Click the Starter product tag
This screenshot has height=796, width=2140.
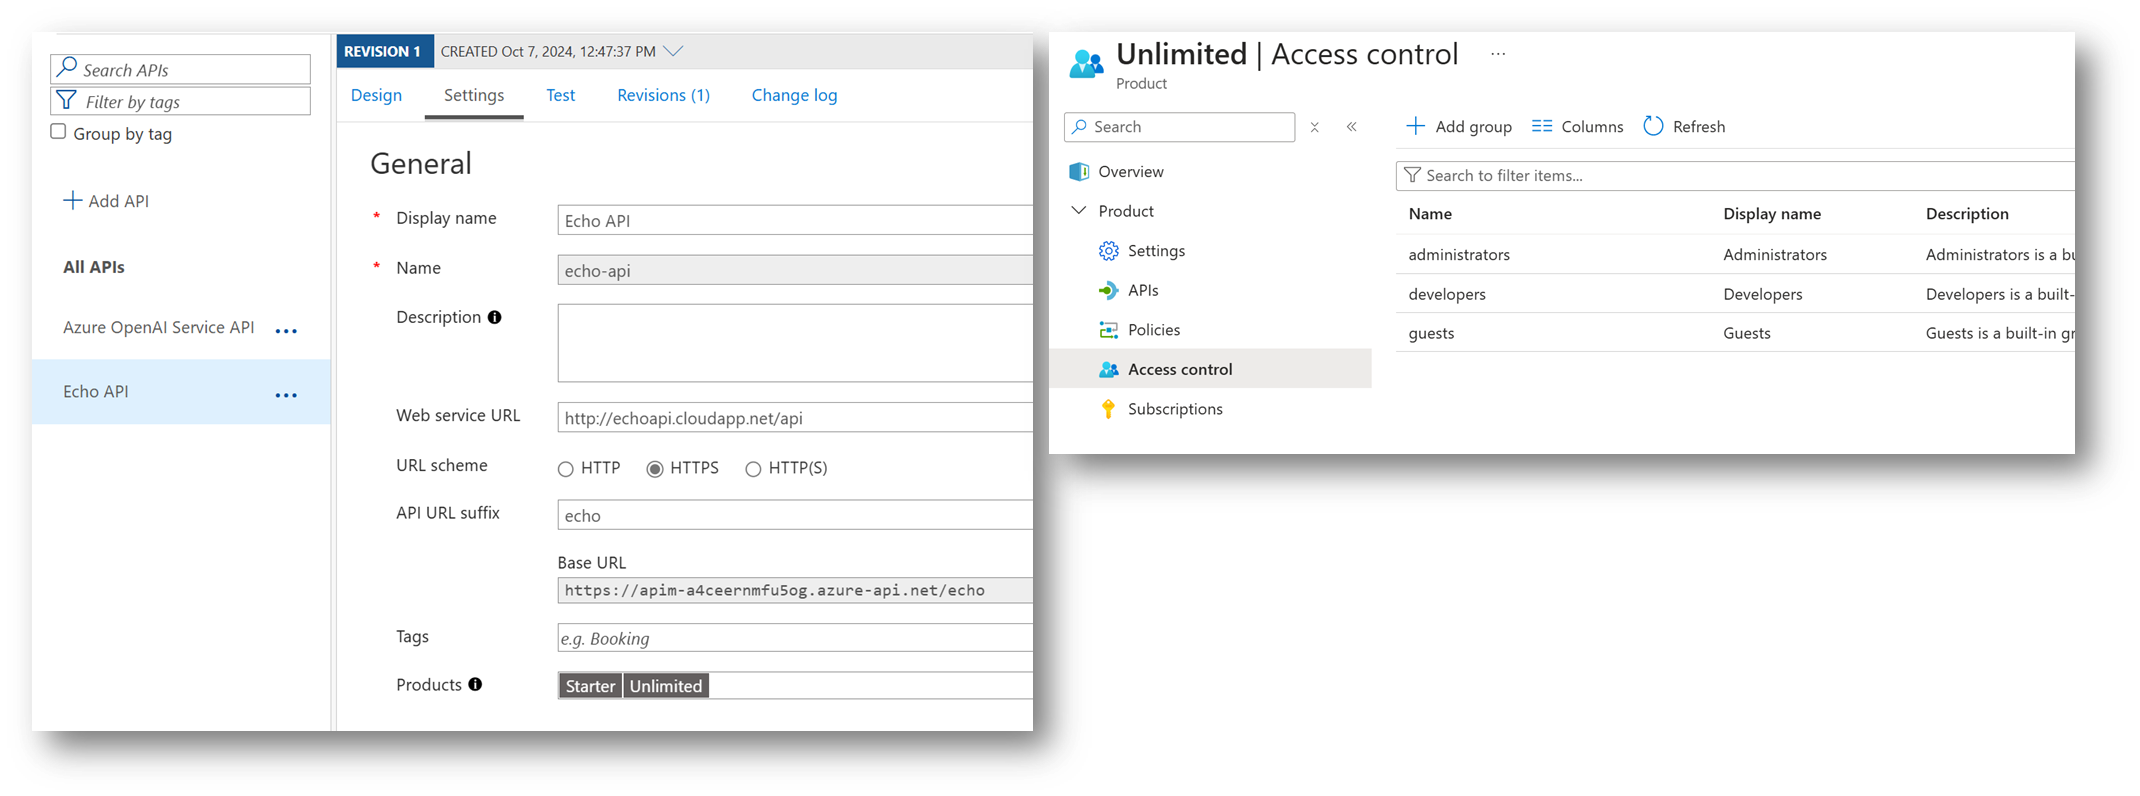(x=590, y=686)
